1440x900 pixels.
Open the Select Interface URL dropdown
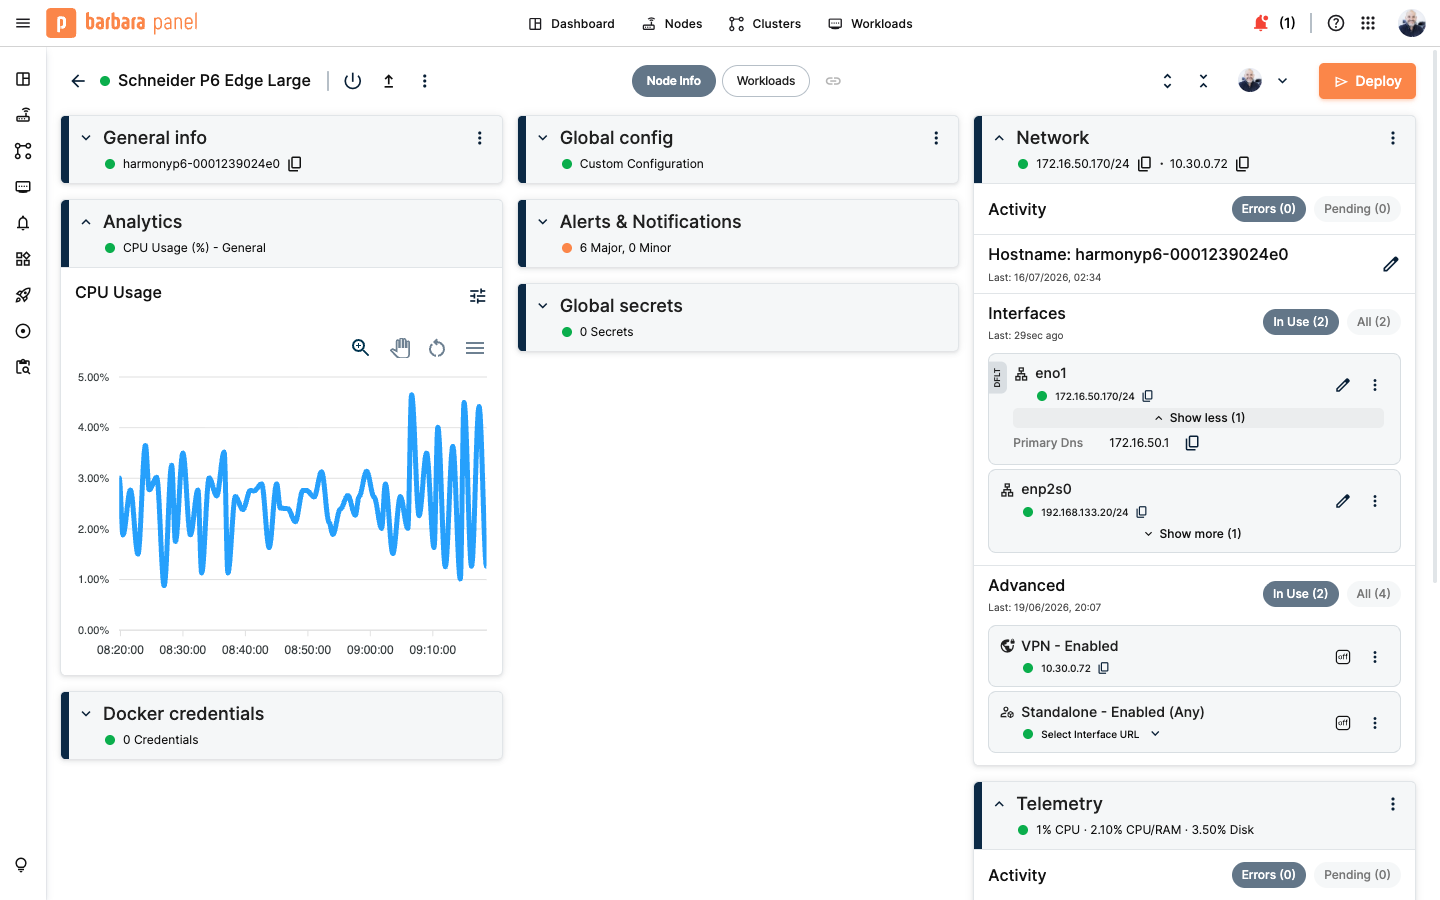coord(1100,734)
